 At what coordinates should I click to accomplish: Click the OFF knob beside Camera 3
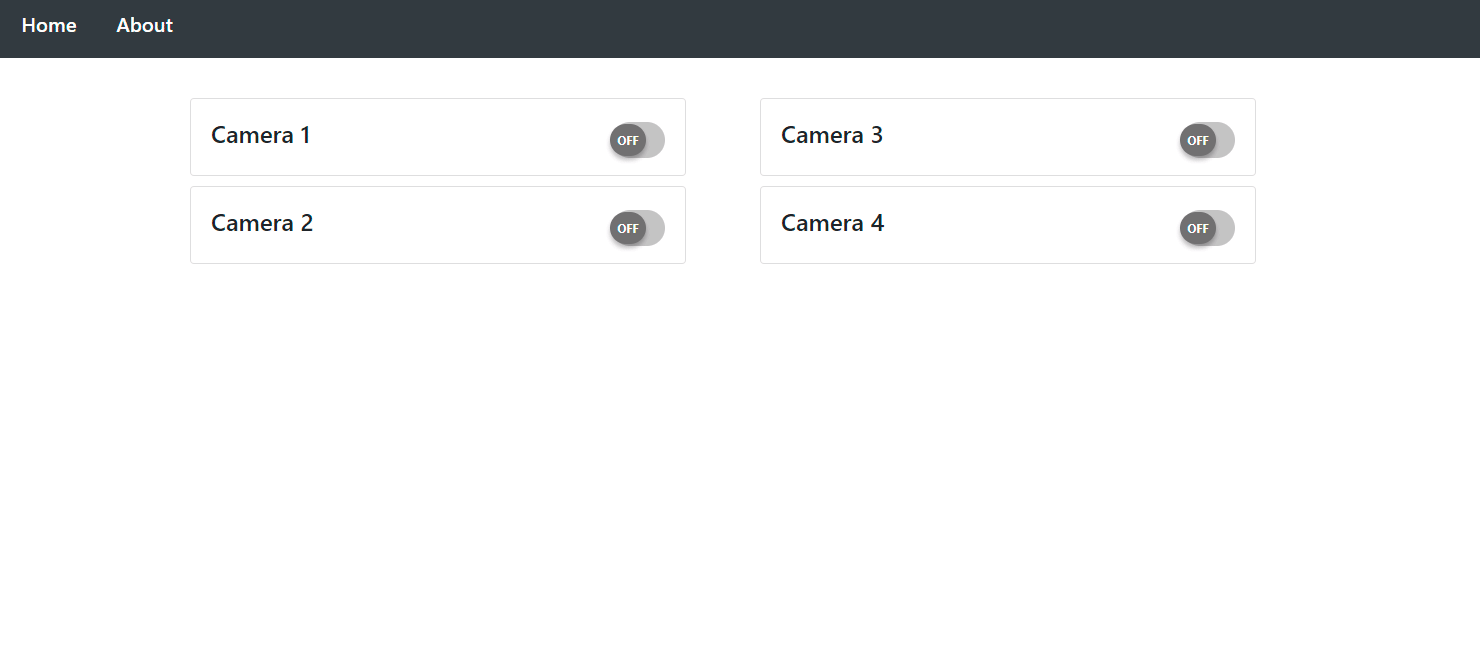[1198, 140]
